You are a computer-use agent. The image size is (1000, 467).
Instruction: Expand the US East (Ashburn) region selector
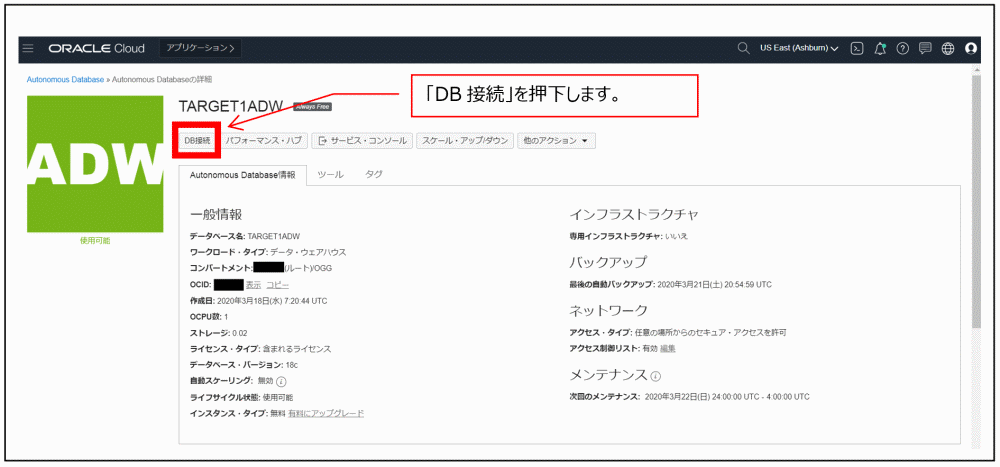[799, 48]
